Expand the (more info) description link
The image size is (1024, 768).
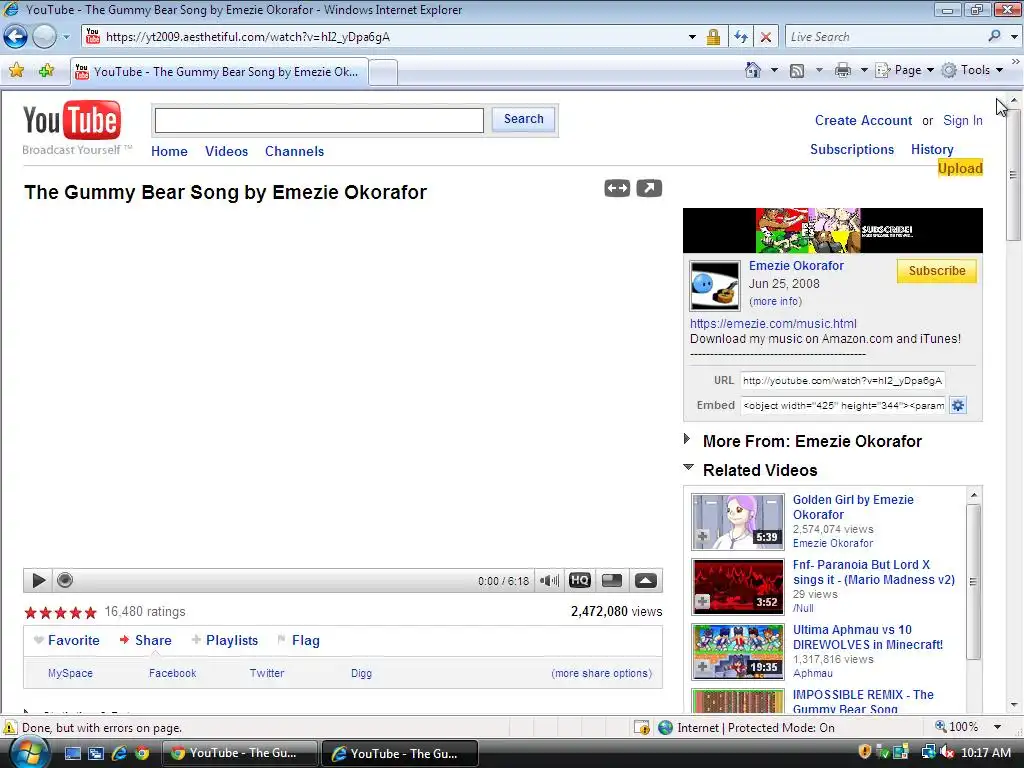[775, 301]
